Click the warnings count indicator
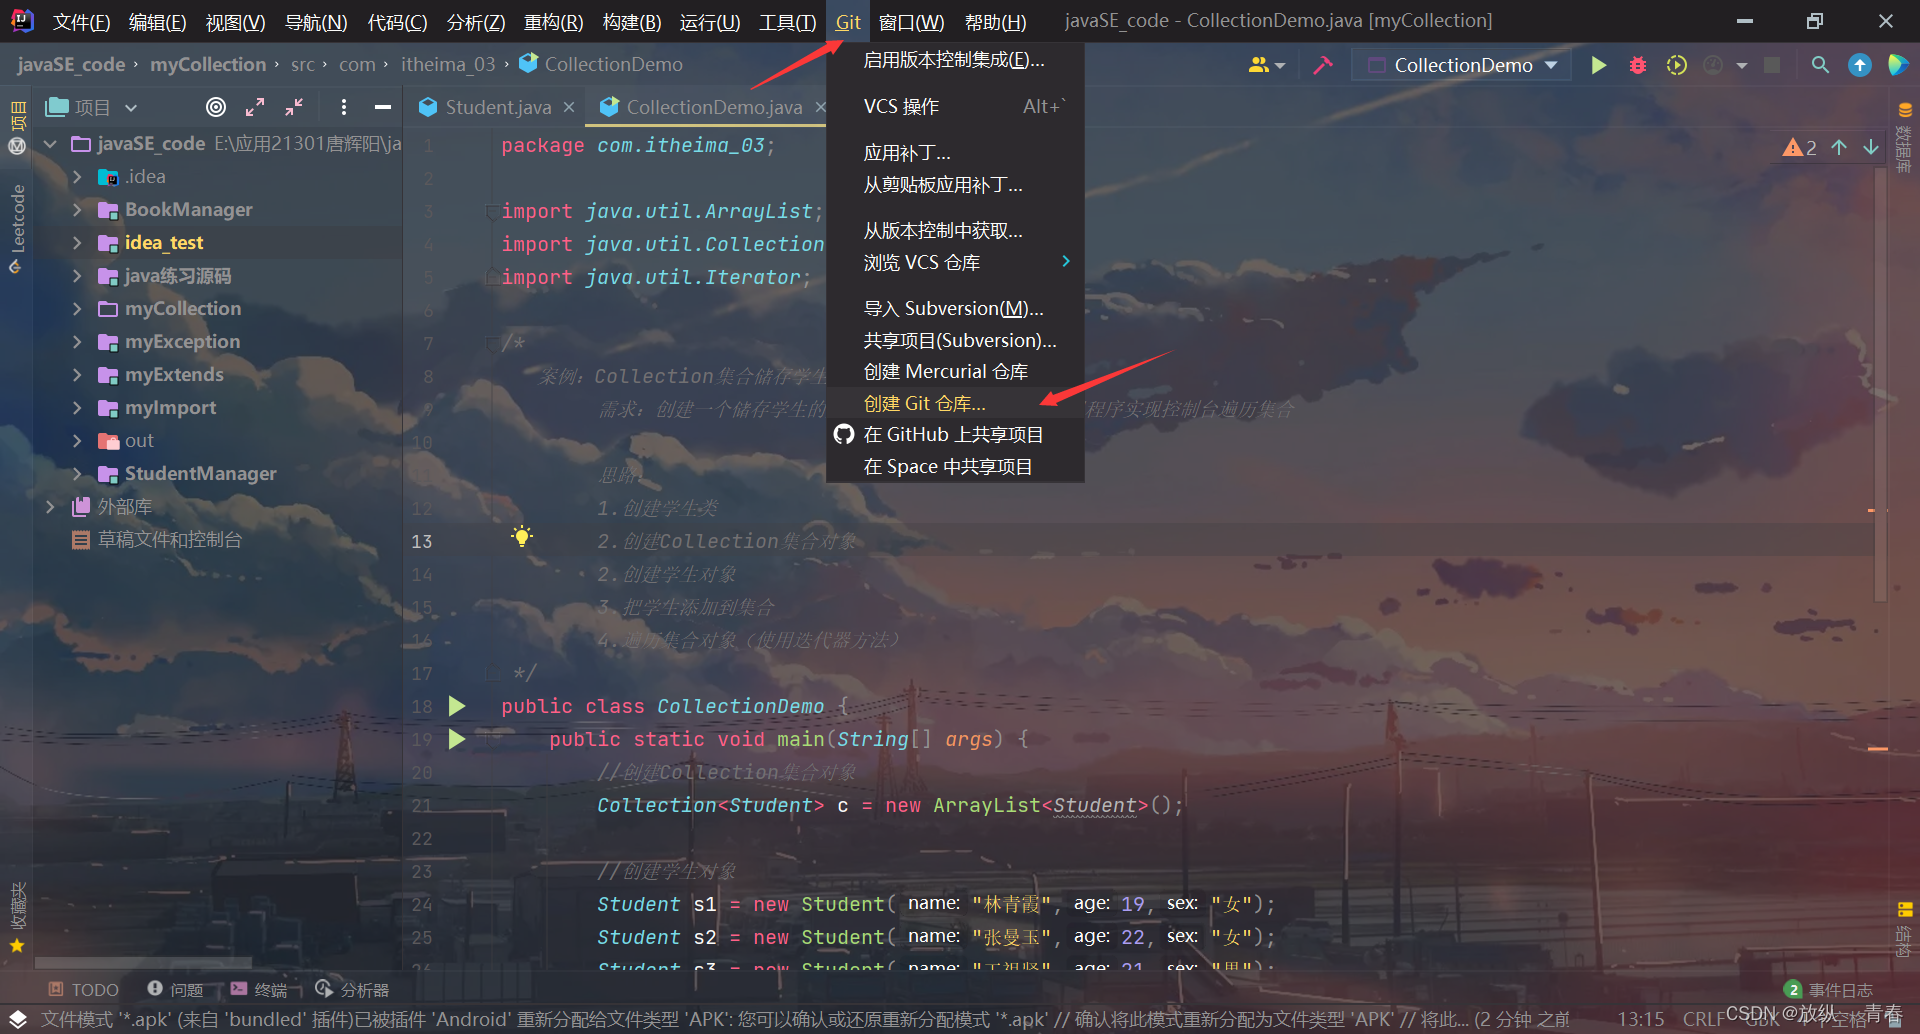 pyautogui.click(x=1799, y=147)
